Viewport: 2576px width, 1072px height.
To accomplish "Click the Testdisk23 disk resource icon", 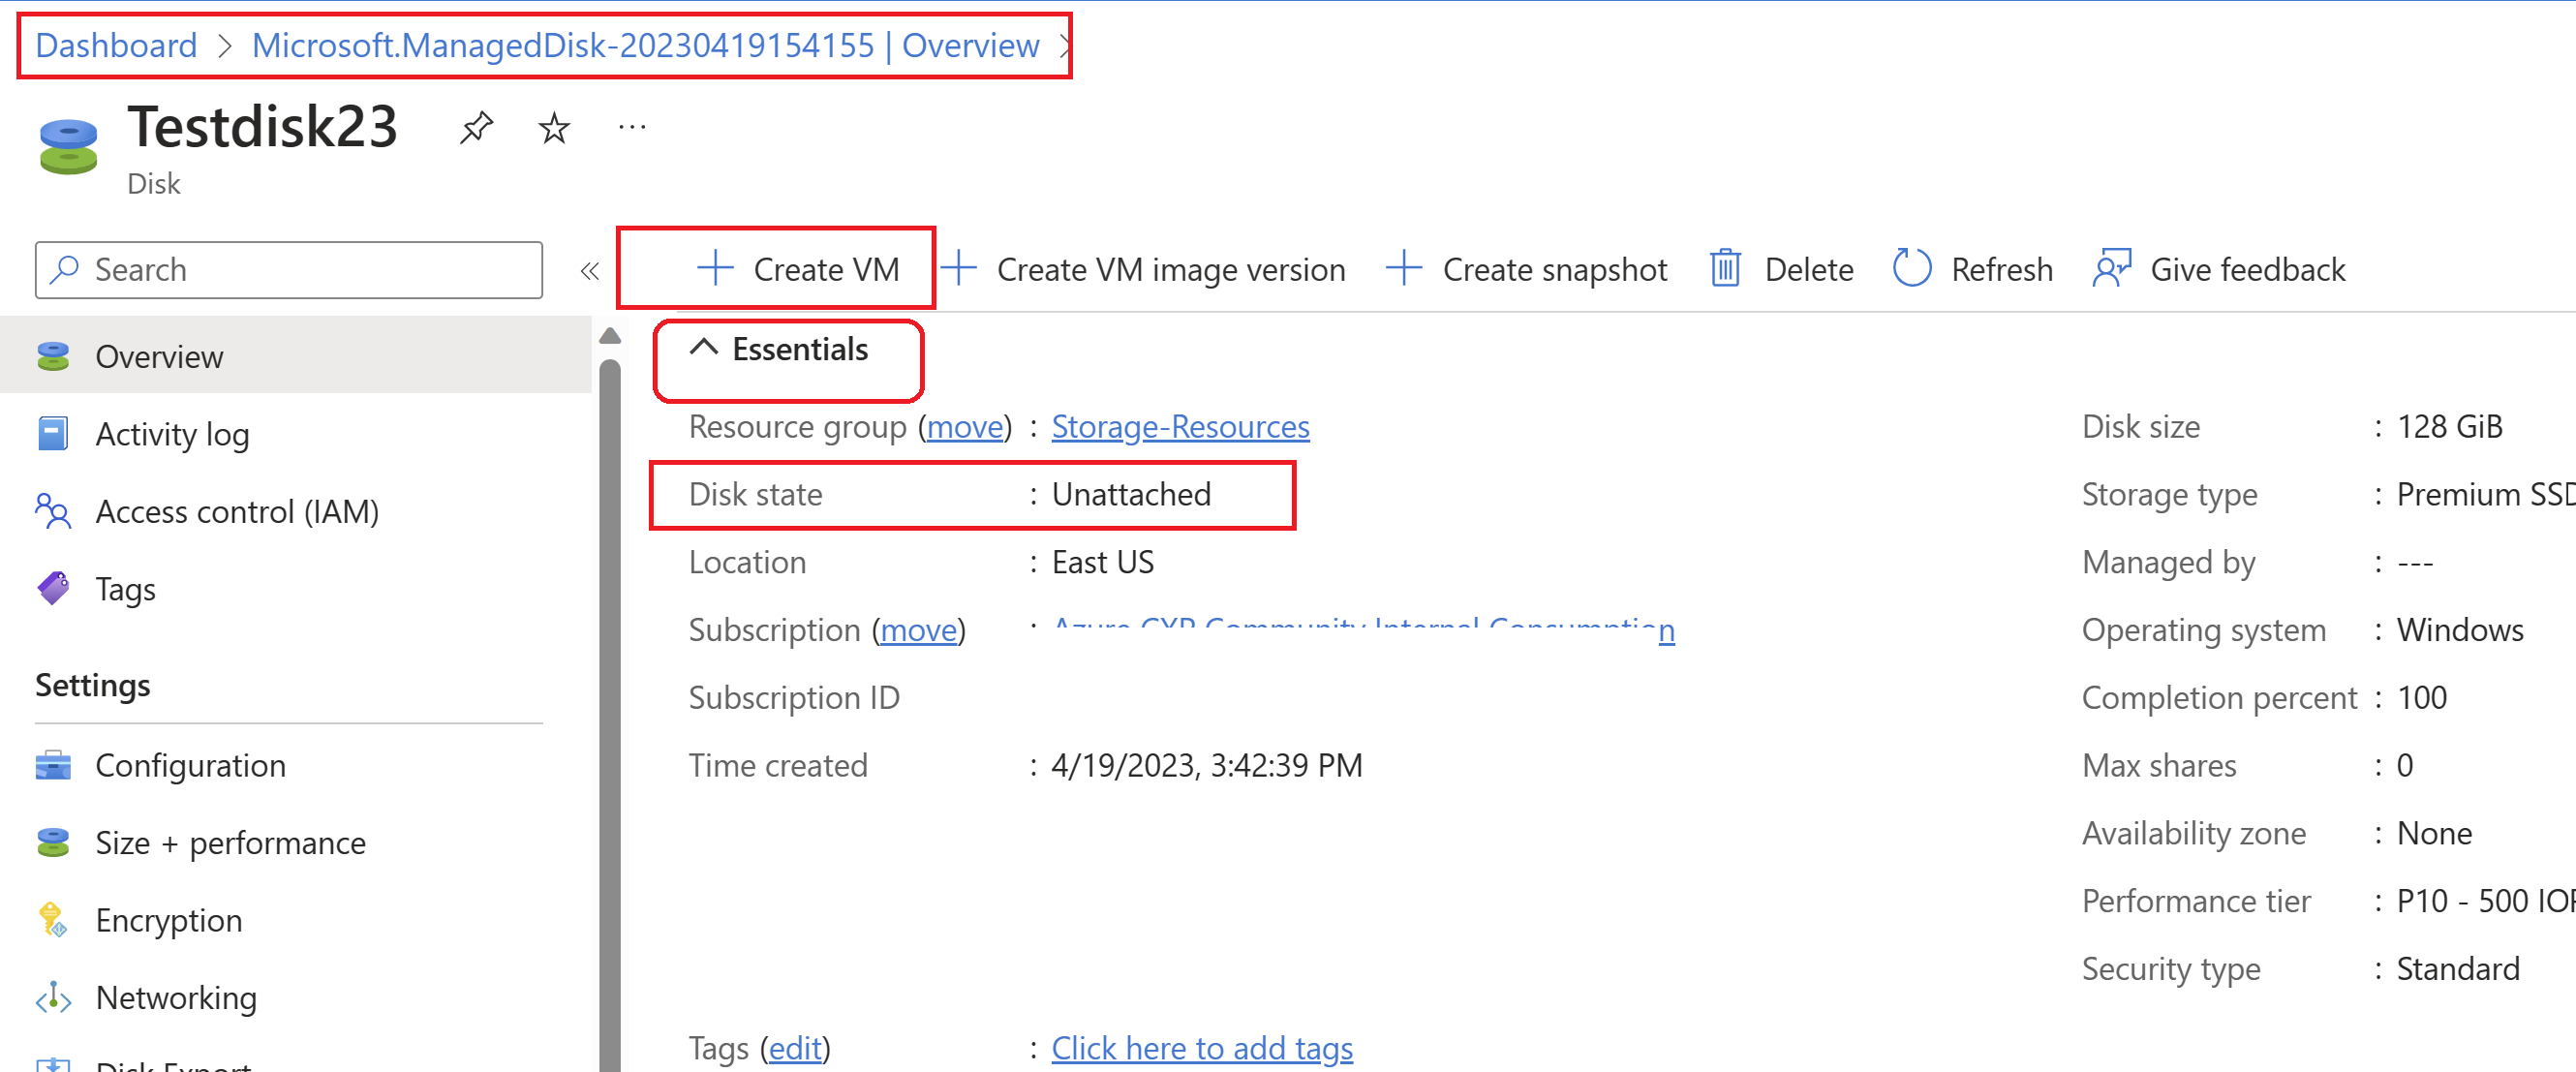I will point(68,147).
